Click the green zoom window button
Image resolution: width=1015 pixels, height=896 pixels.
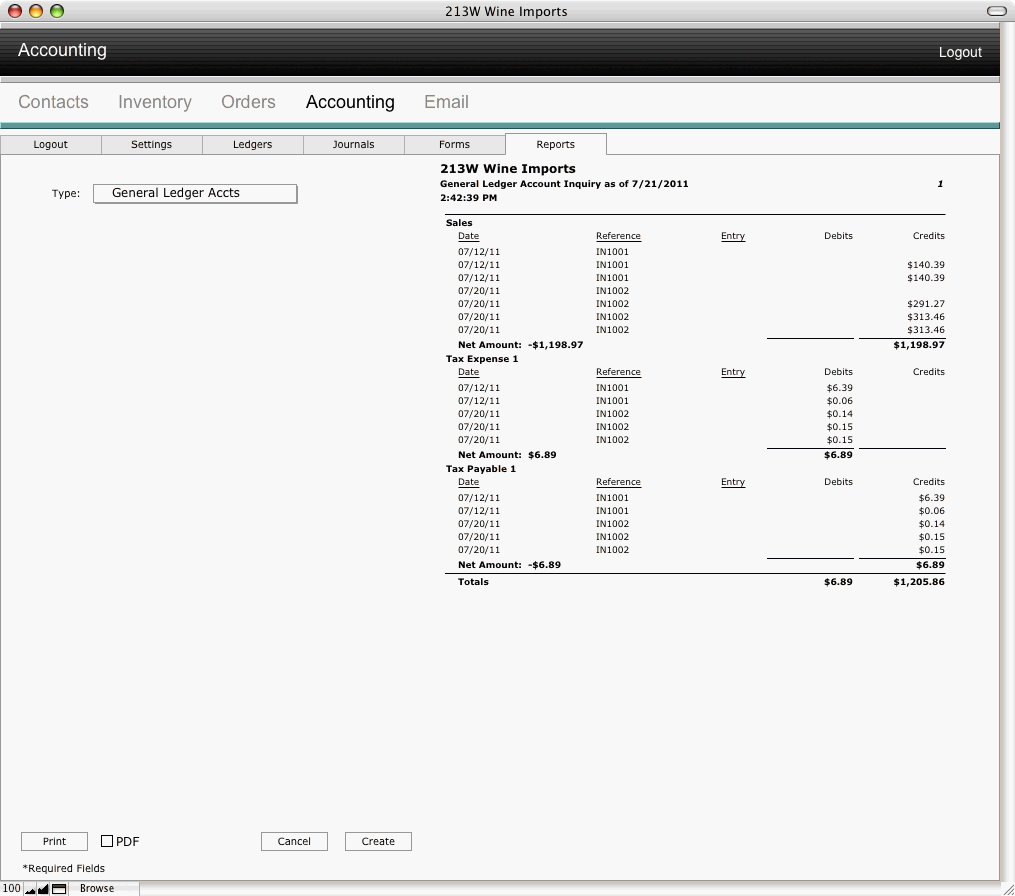pos(57,11)
